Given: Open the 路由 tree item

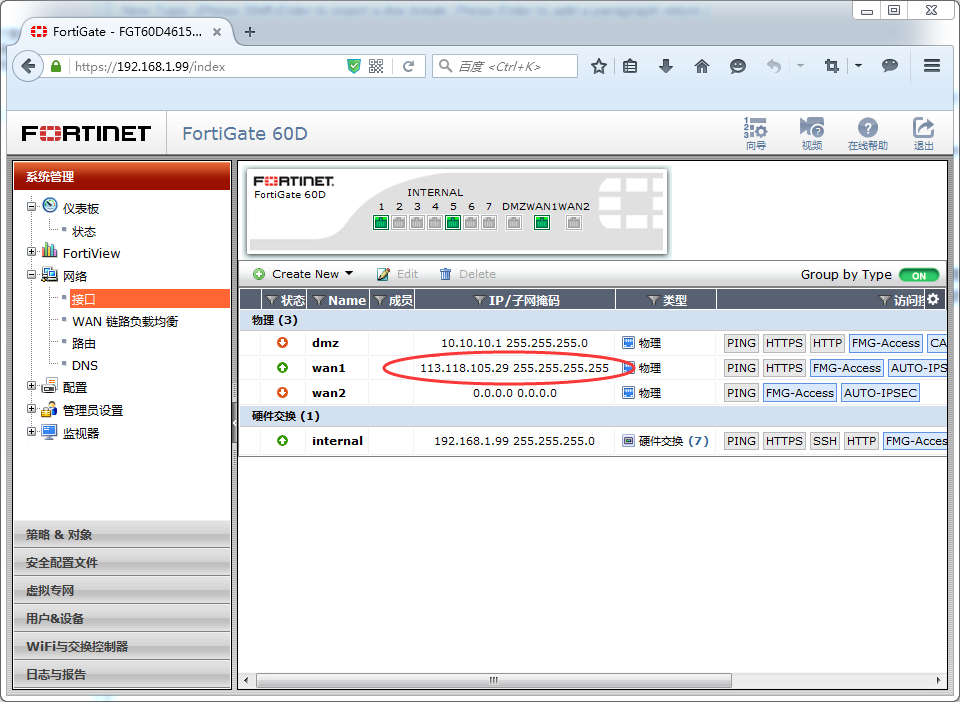Looking at the screenshot, I should [x=84, y=343].
